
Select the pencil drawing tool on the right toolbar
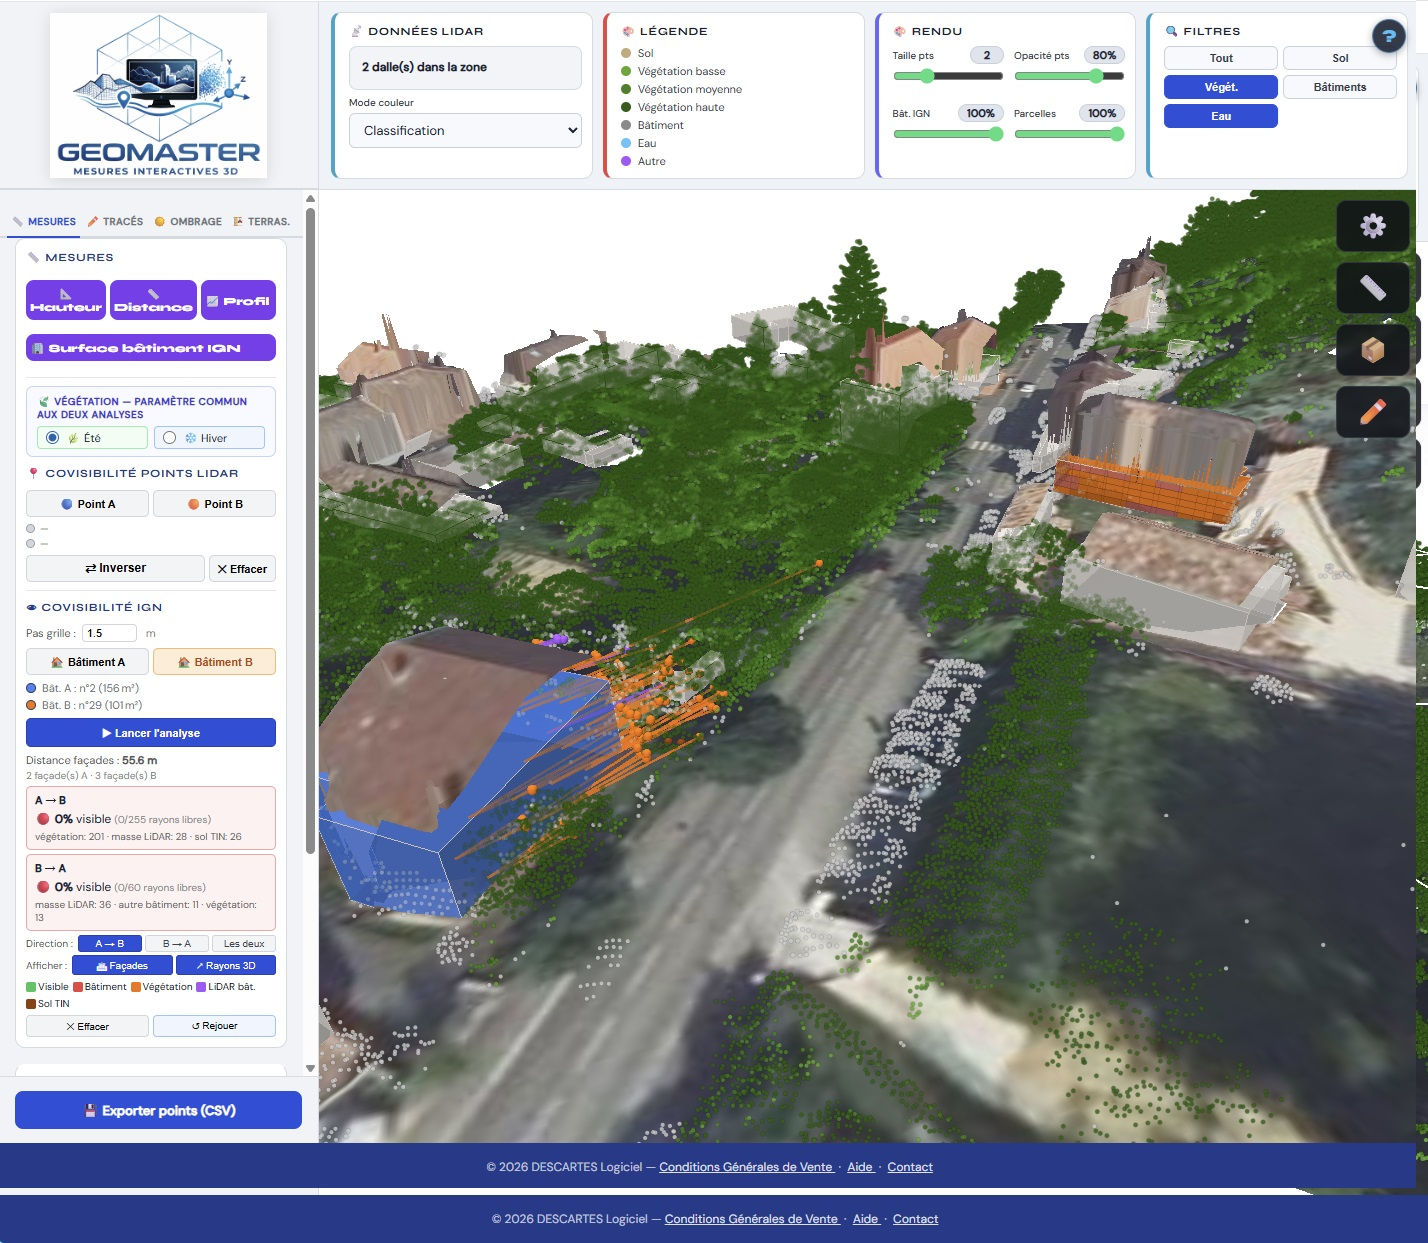point(1372,411)
